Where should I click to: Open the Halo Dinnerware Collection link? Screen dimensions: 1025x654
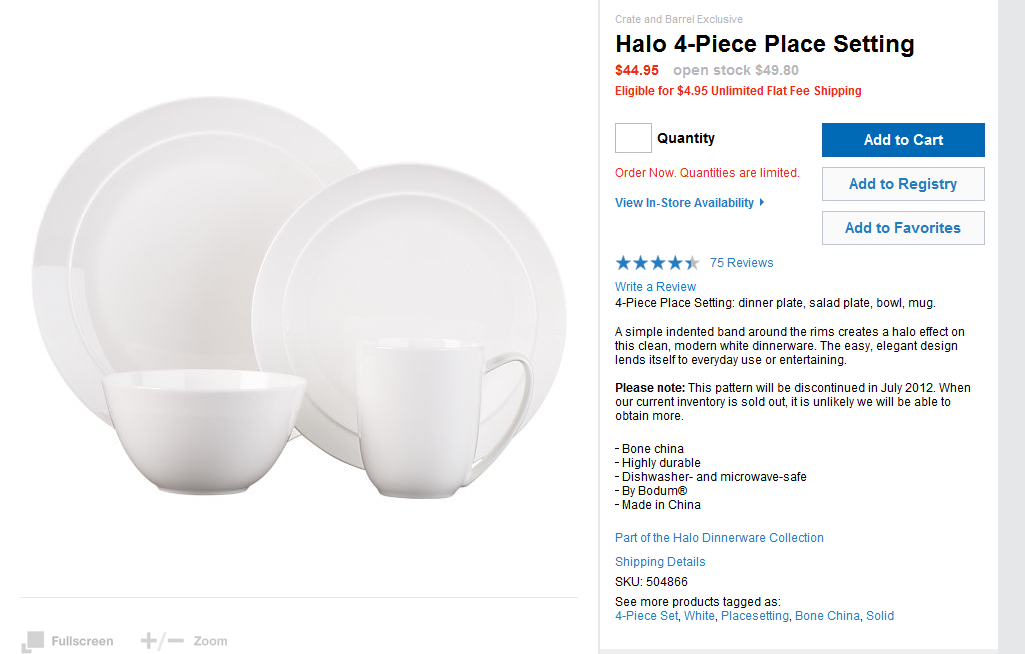pyautogui.click(x=719, y=538)
